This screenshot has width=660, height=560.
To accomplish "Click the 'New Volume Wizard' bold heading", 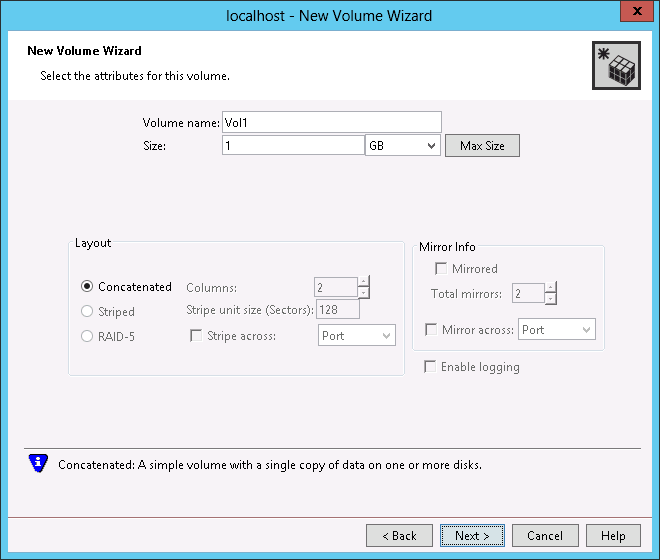I will (85, 51).
